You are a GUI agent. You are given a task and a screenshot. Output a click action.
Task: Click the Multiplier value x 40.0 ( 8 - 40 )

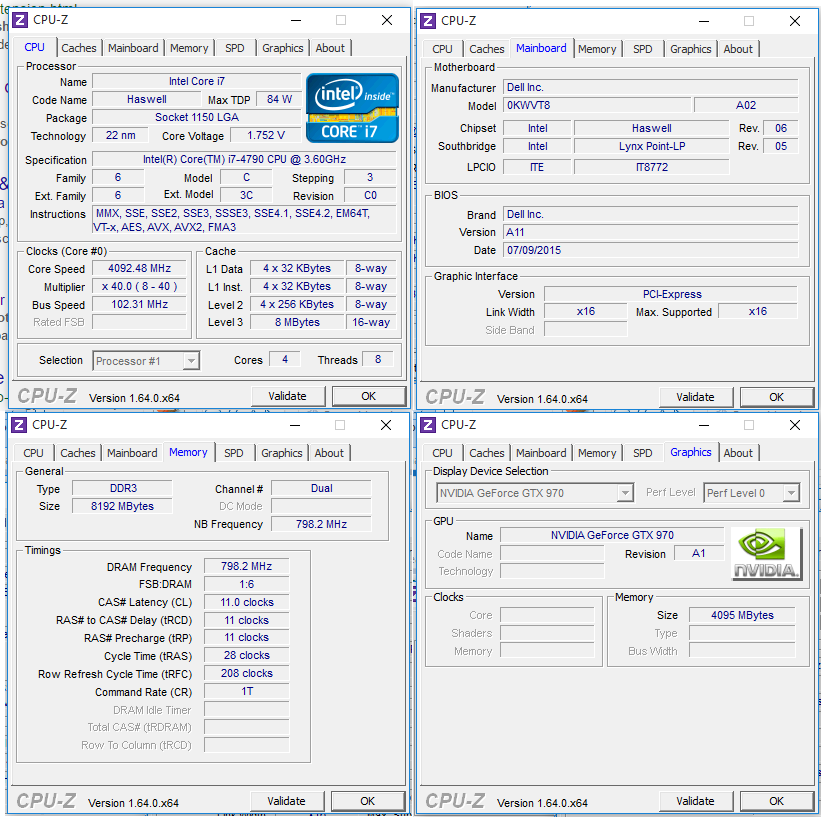pyautogui.click(x=139, y=287)
